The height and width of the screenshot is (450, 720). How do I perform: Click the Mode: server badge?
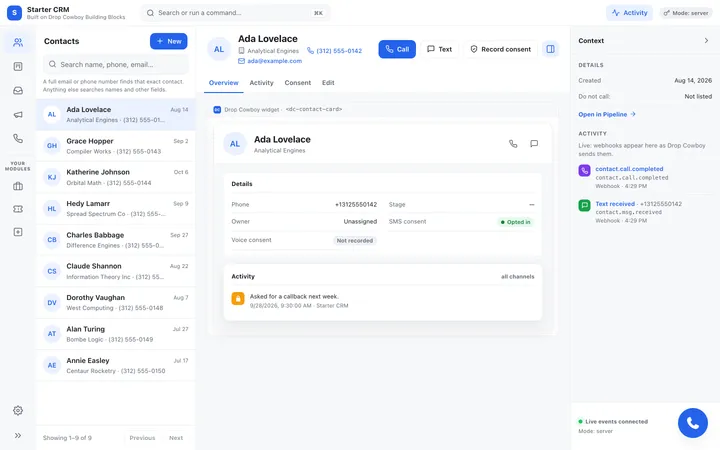[686, 13]
